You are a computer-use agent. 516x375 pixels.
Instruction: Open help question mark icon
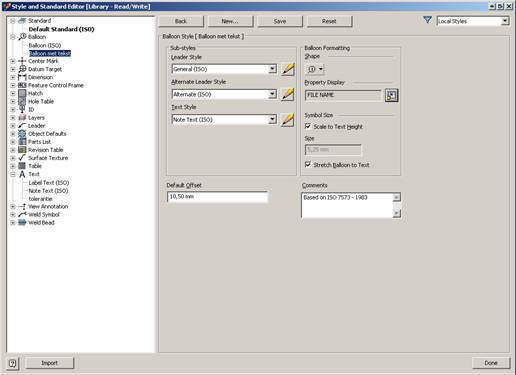(x=13, y=363)
